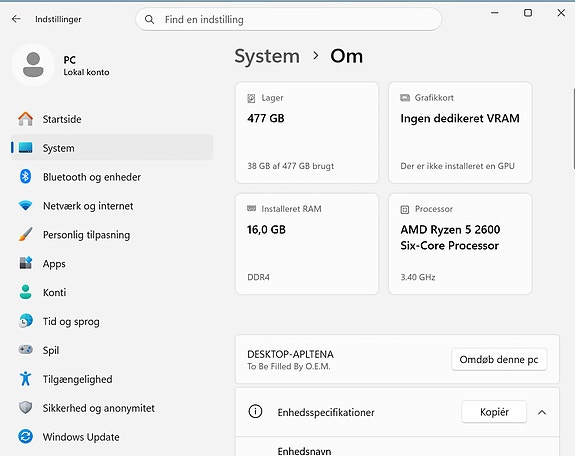The width and height of the screenshot is (575, 456).
Task: Select the Bluetooth og enheder Bluetooth icon
Action: [25, 177]
